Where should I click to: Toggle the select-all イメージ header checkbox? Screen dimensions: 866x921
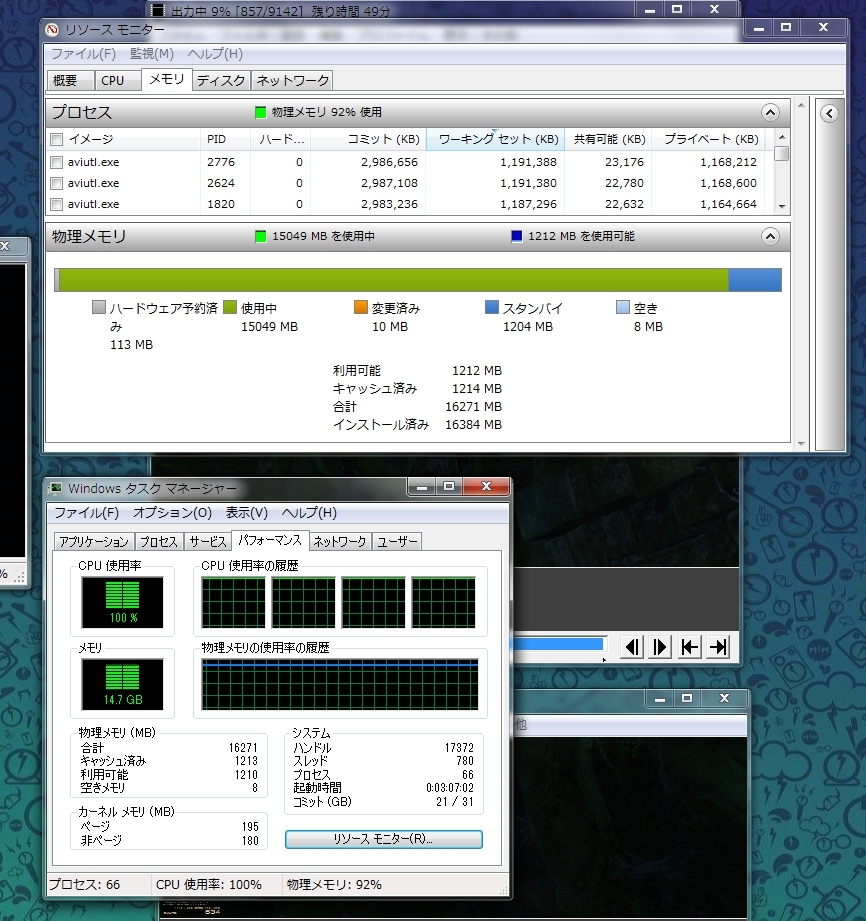tap(57, 139)
